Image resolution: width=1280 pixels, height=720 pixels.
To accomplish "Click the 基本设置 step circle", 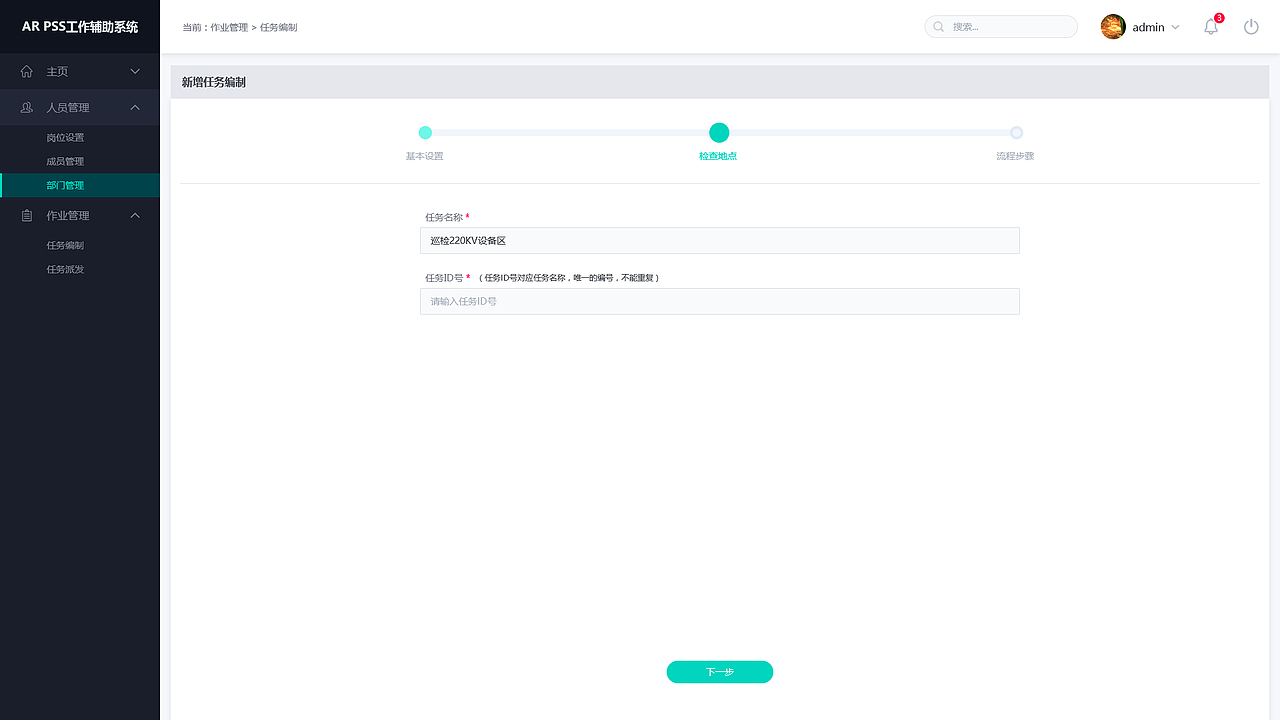I will pyautogui.click(x=425, y=132).
